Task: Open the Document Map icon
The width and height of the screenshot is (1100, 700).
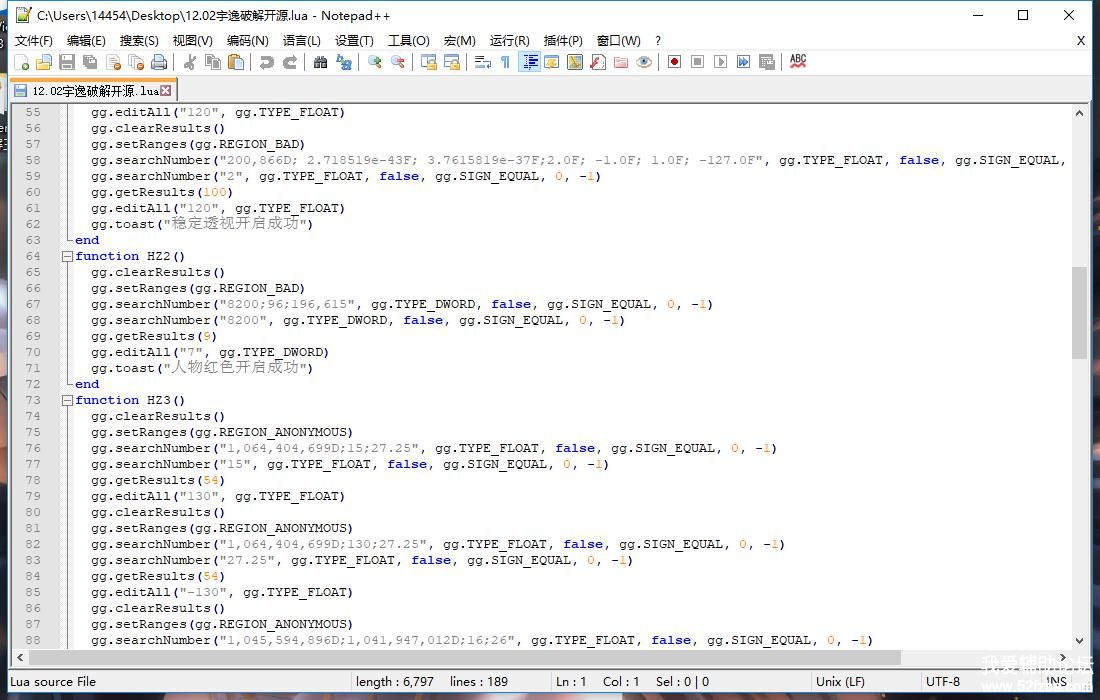Action: (x=575, y=62)
